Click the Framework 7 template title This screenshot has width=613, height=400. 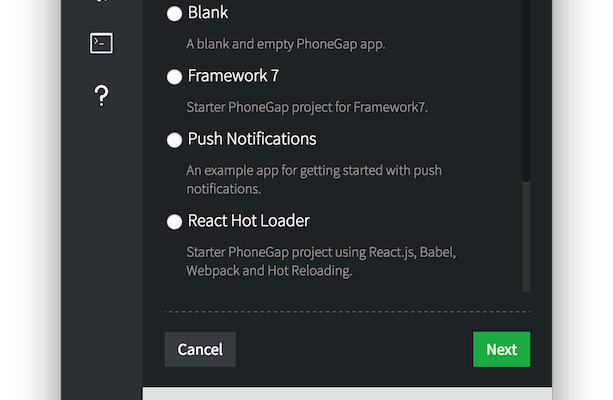(233, 76)
